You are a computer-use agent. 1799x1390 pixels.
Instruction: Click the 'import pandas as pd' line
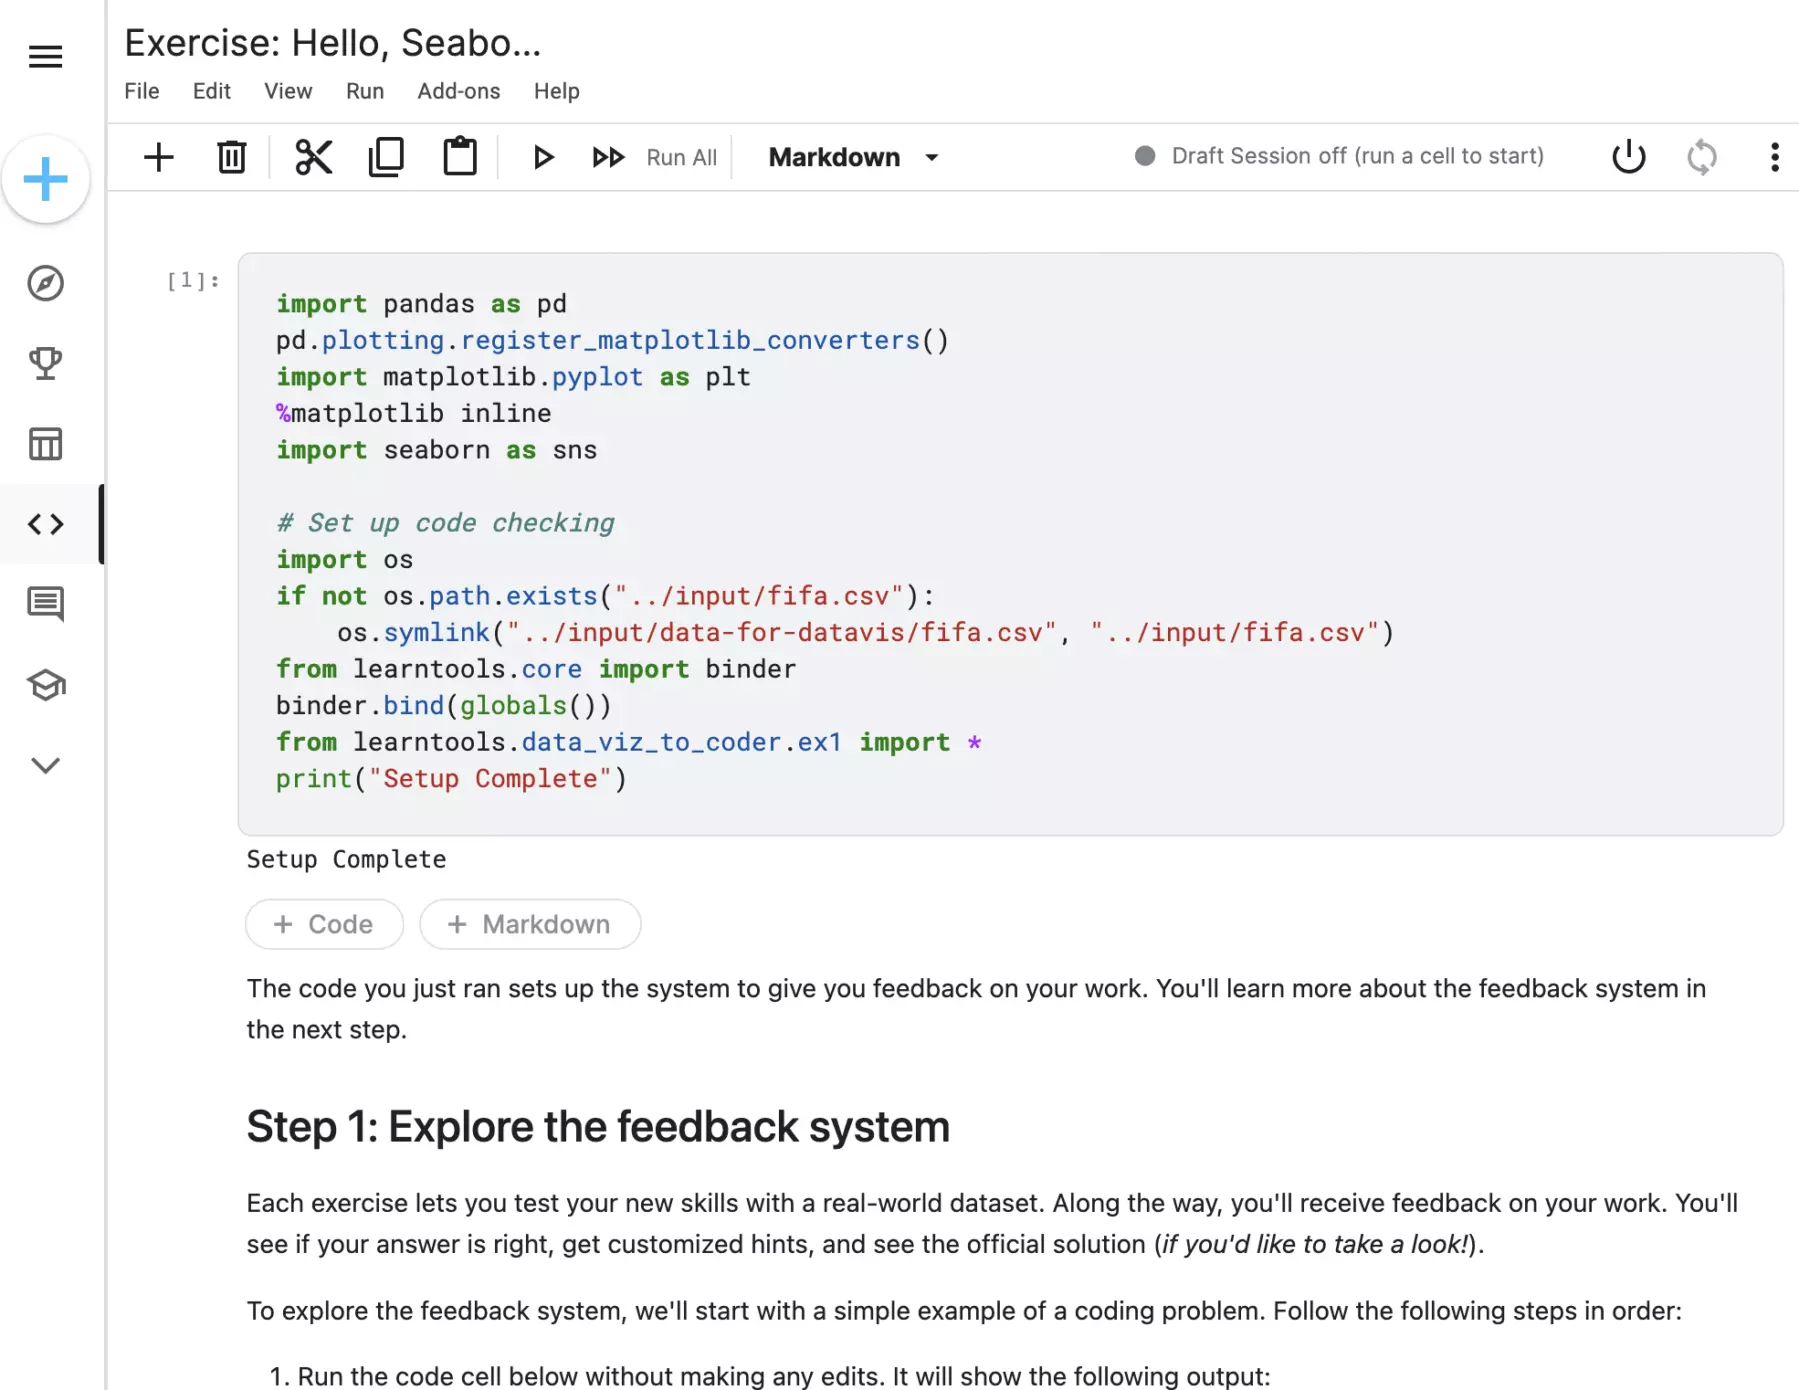422,304
